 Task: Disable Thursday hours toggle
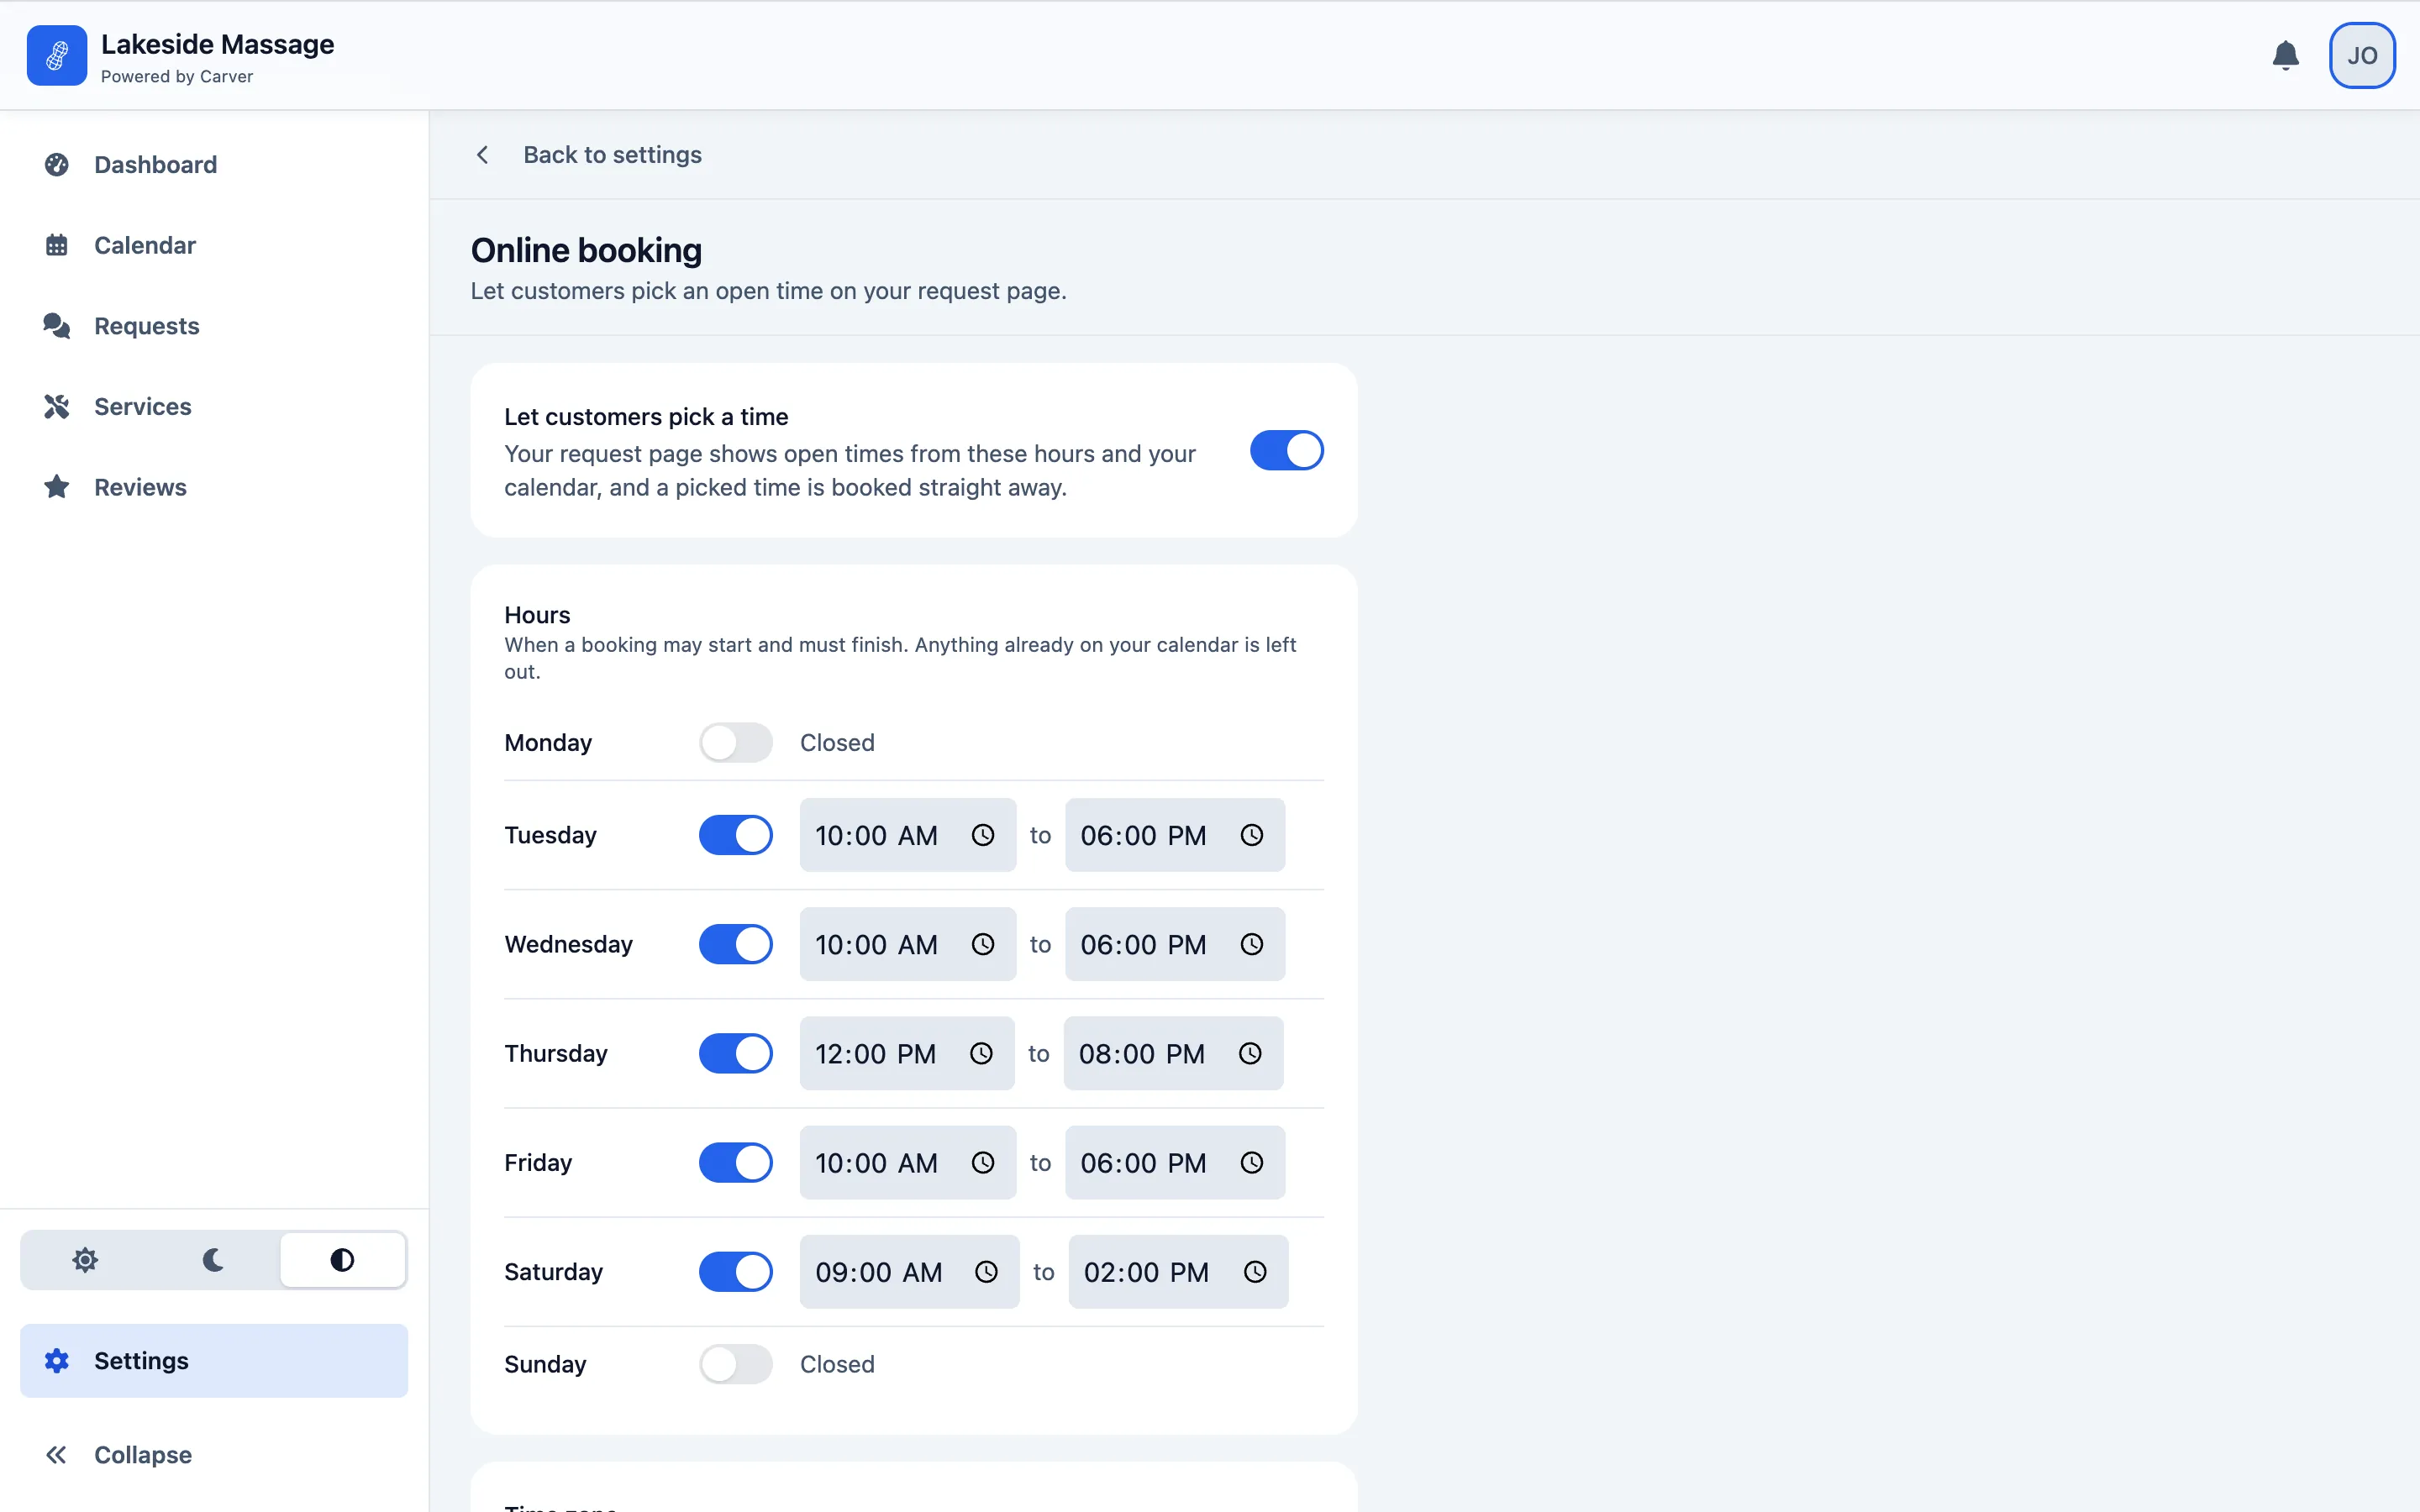[735, 1054]
